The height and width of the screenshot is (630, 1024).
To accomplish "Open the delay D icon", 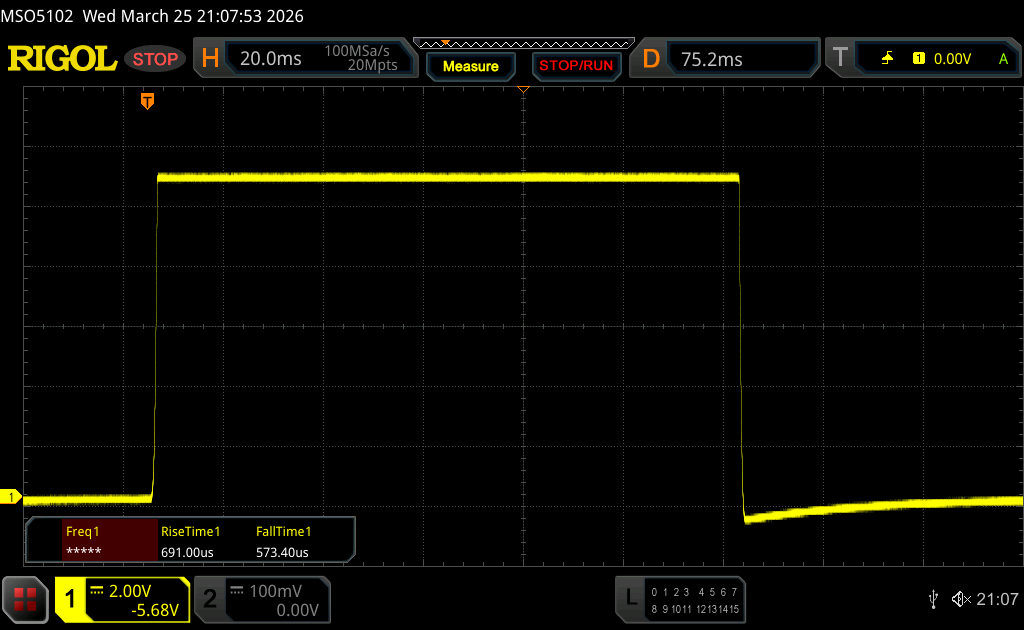I will pyautogui.click(x=651, y=59).
